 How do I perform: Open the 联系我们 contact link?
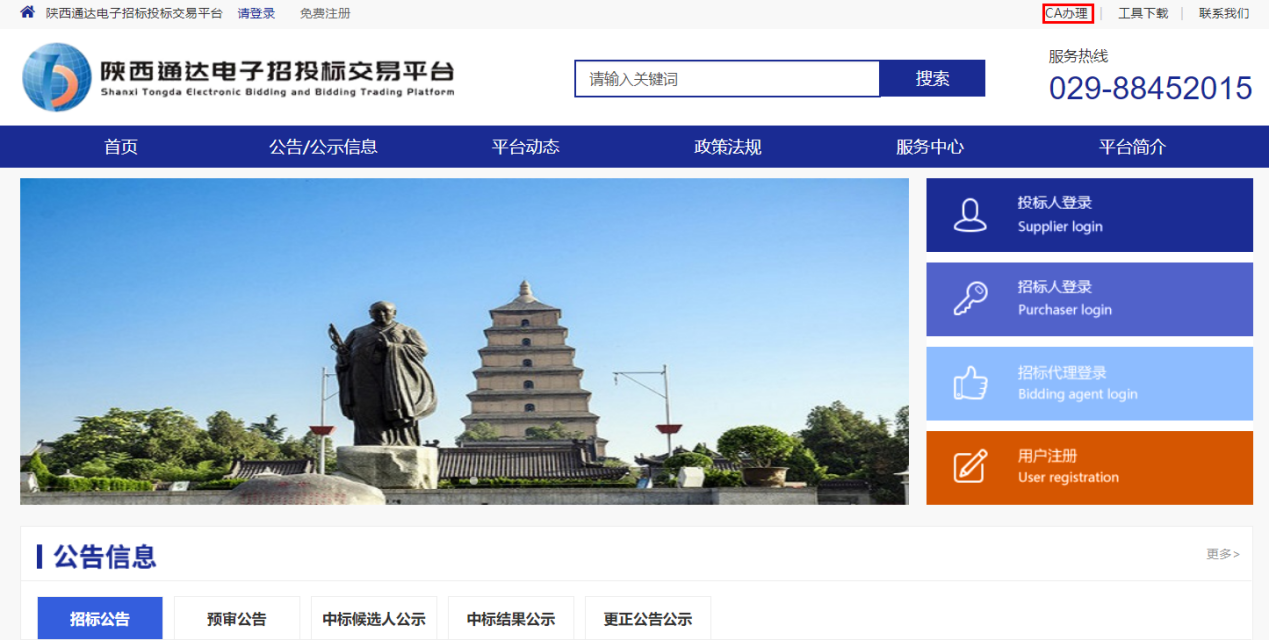tap(1224, 13)
